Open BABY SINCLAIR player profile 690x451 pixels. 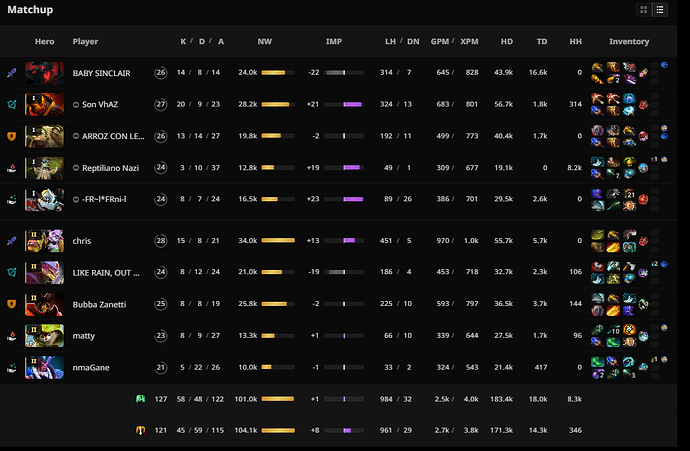tap(101, 73)
